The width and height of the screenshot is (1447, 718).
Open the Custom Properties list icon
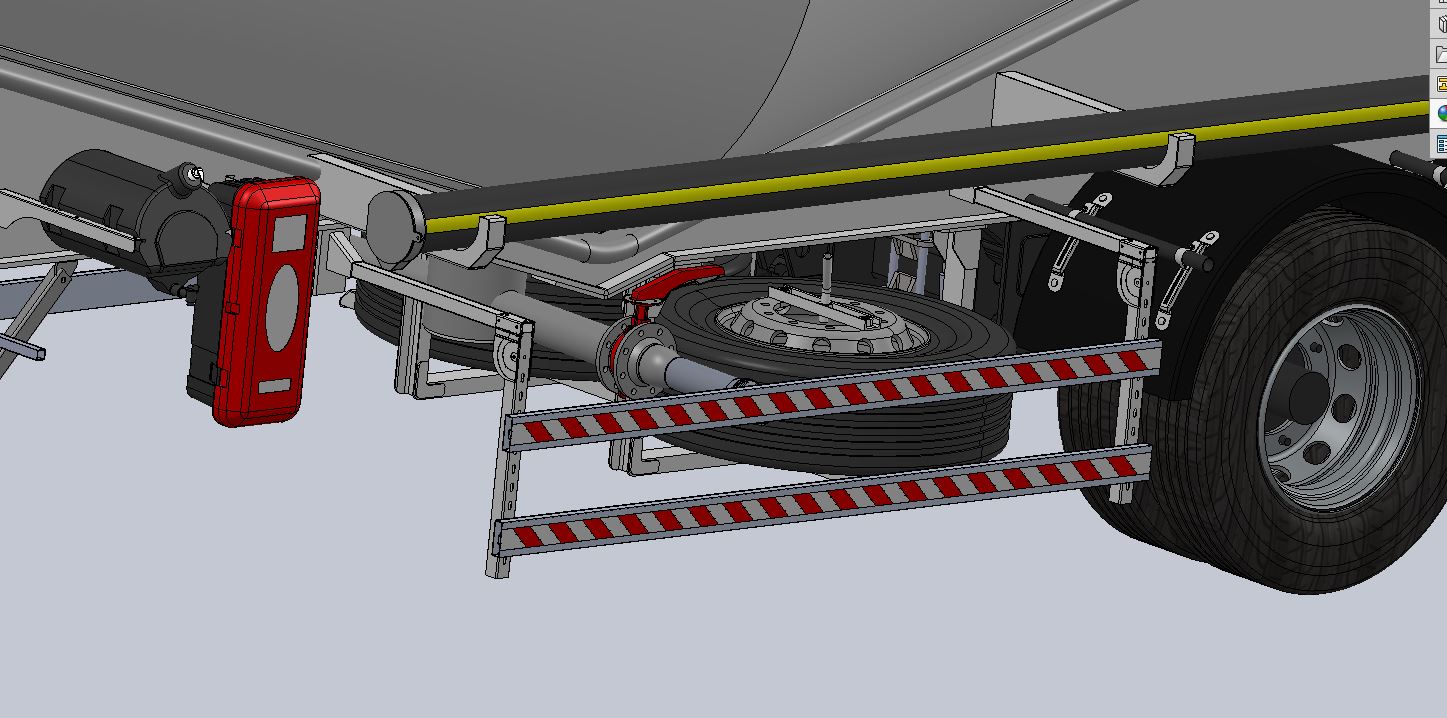(x=1442, y=144)
